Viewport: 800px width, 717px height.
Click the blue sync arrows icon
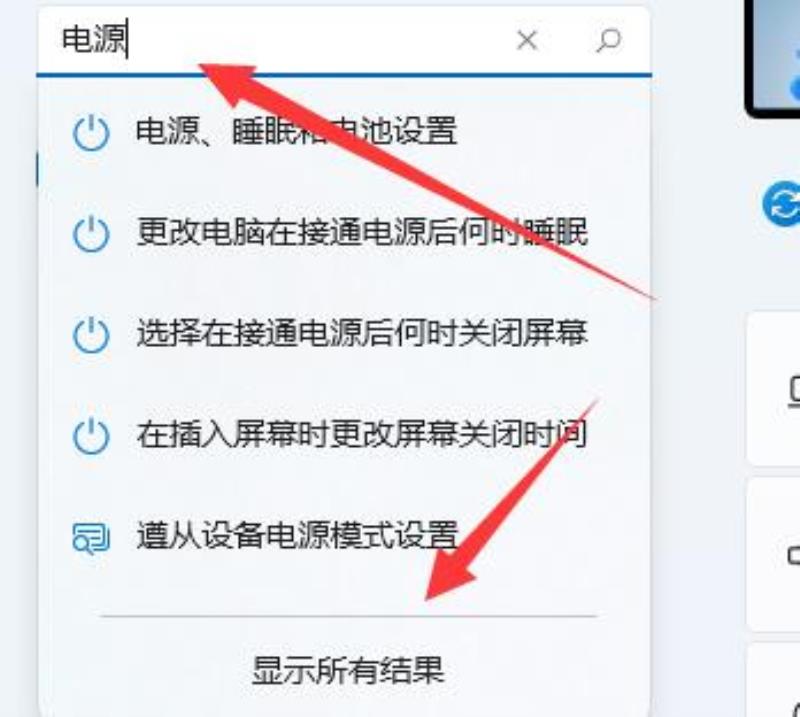(782, 204)
